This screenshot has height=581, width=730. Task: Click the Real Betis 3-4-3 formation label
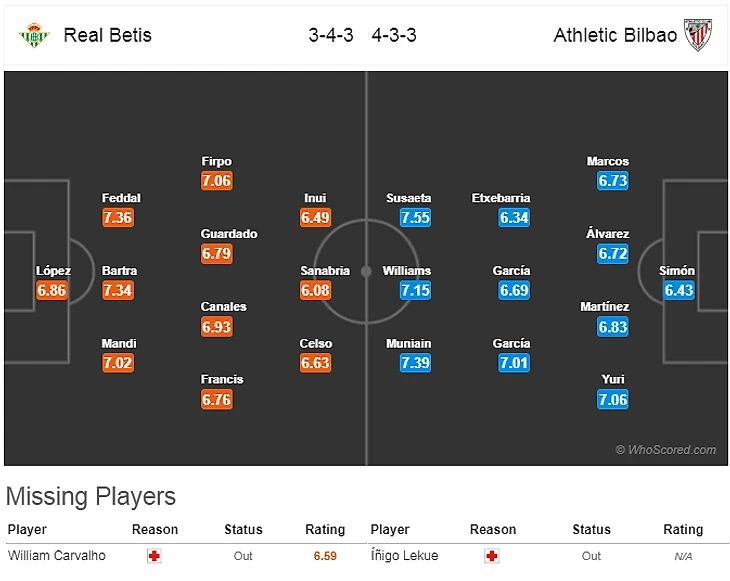[x=331, y=35]
